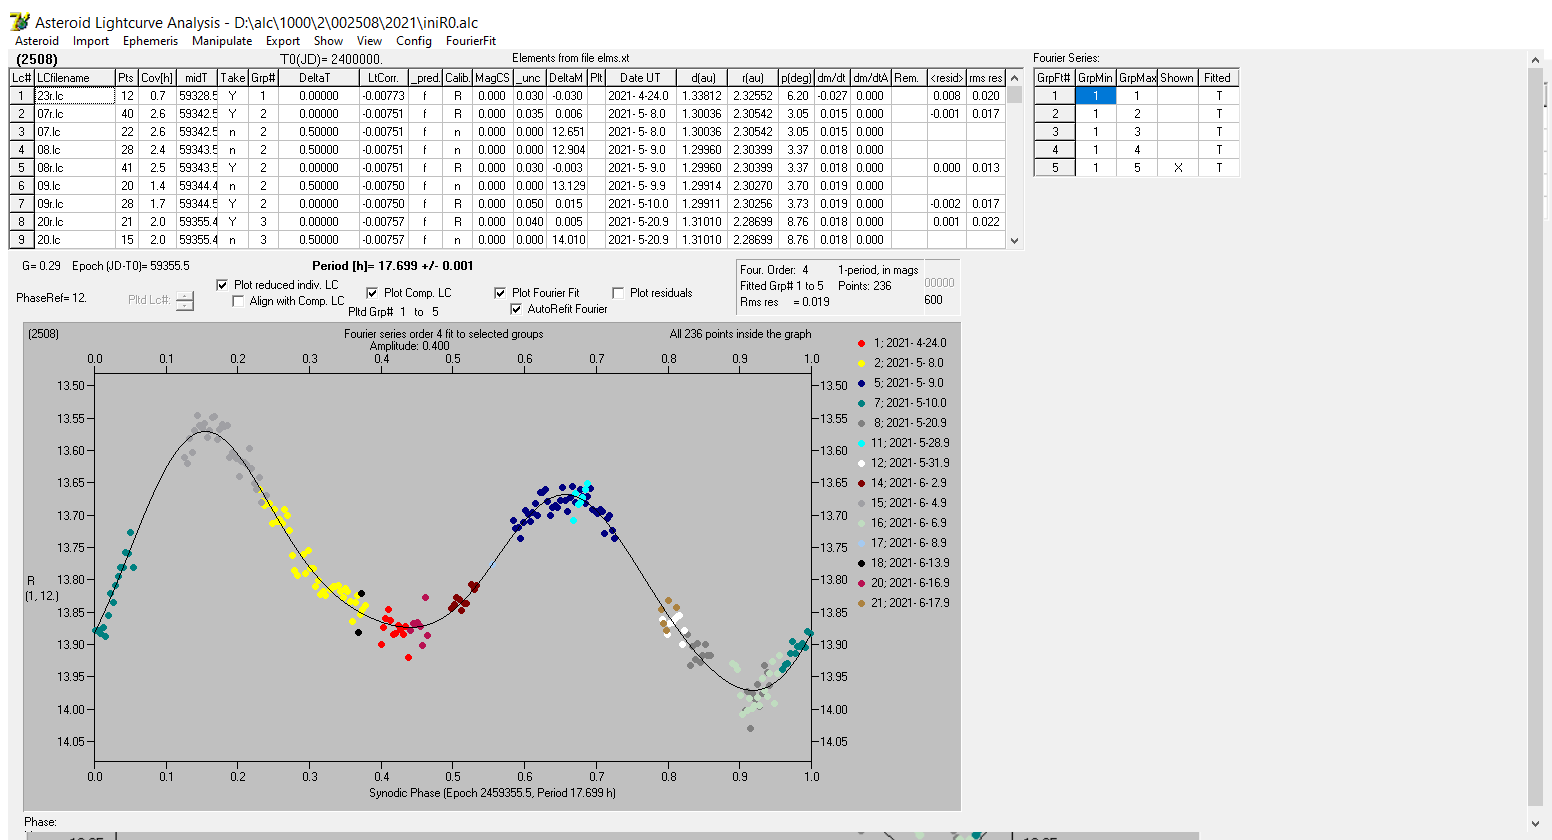Image resolution: width=1552 pixels, height=840 pixels.
Task: Open the Import menu
Action: tap(91, 41)
